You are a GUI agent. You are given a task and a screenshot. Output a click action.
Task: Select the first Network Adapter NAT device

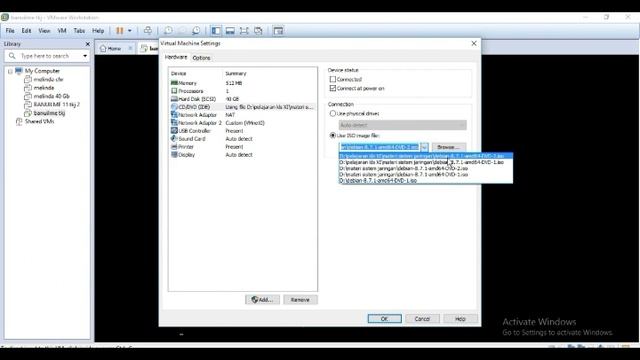click(x=242, y=115)
